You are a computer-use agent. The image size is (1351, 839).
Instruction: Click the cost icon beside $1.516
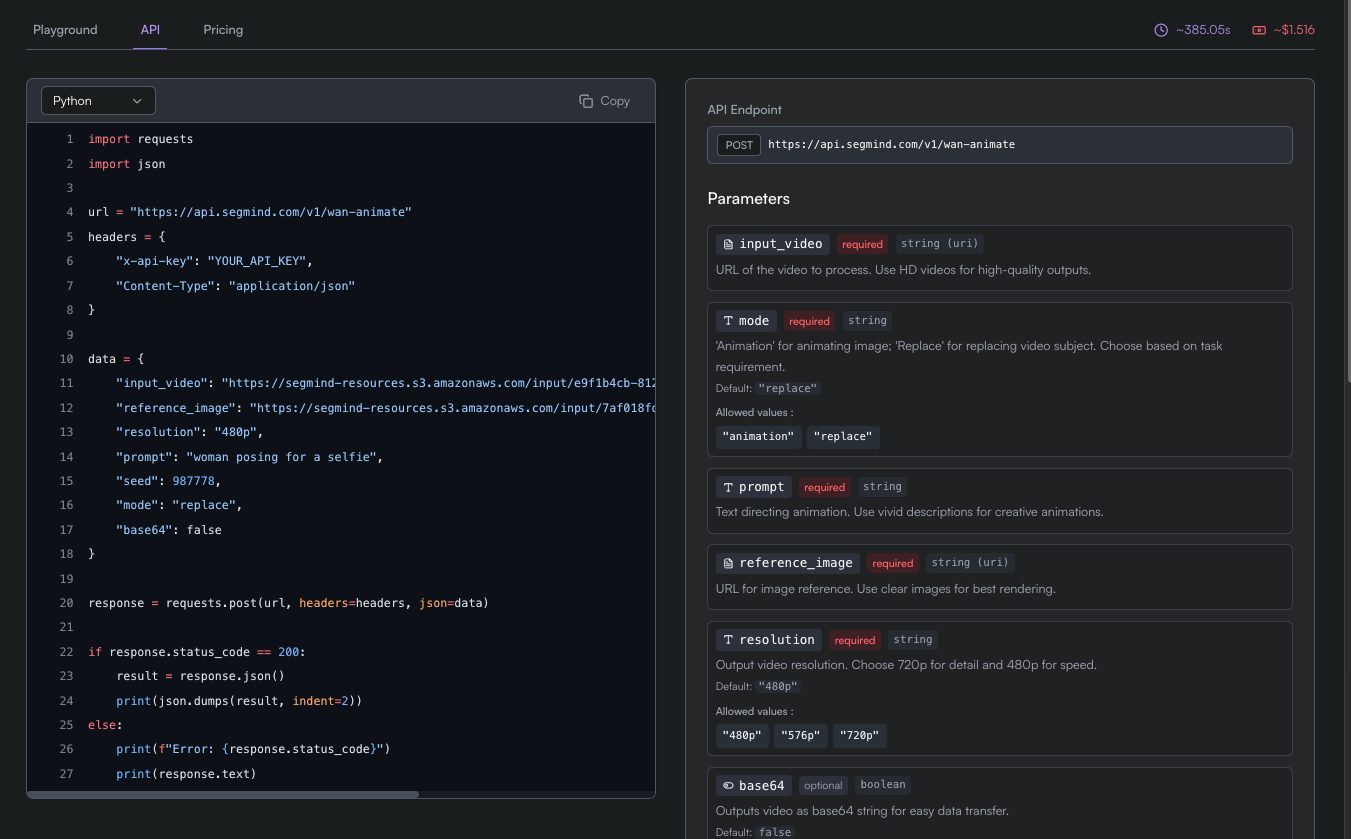tap(1259, 30)
